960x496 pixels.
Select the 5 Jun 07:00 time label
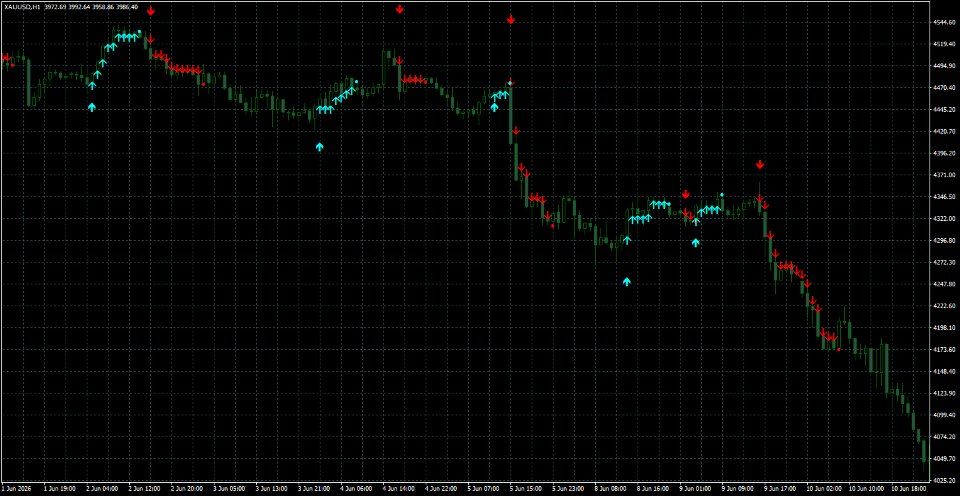click(484, 489)
